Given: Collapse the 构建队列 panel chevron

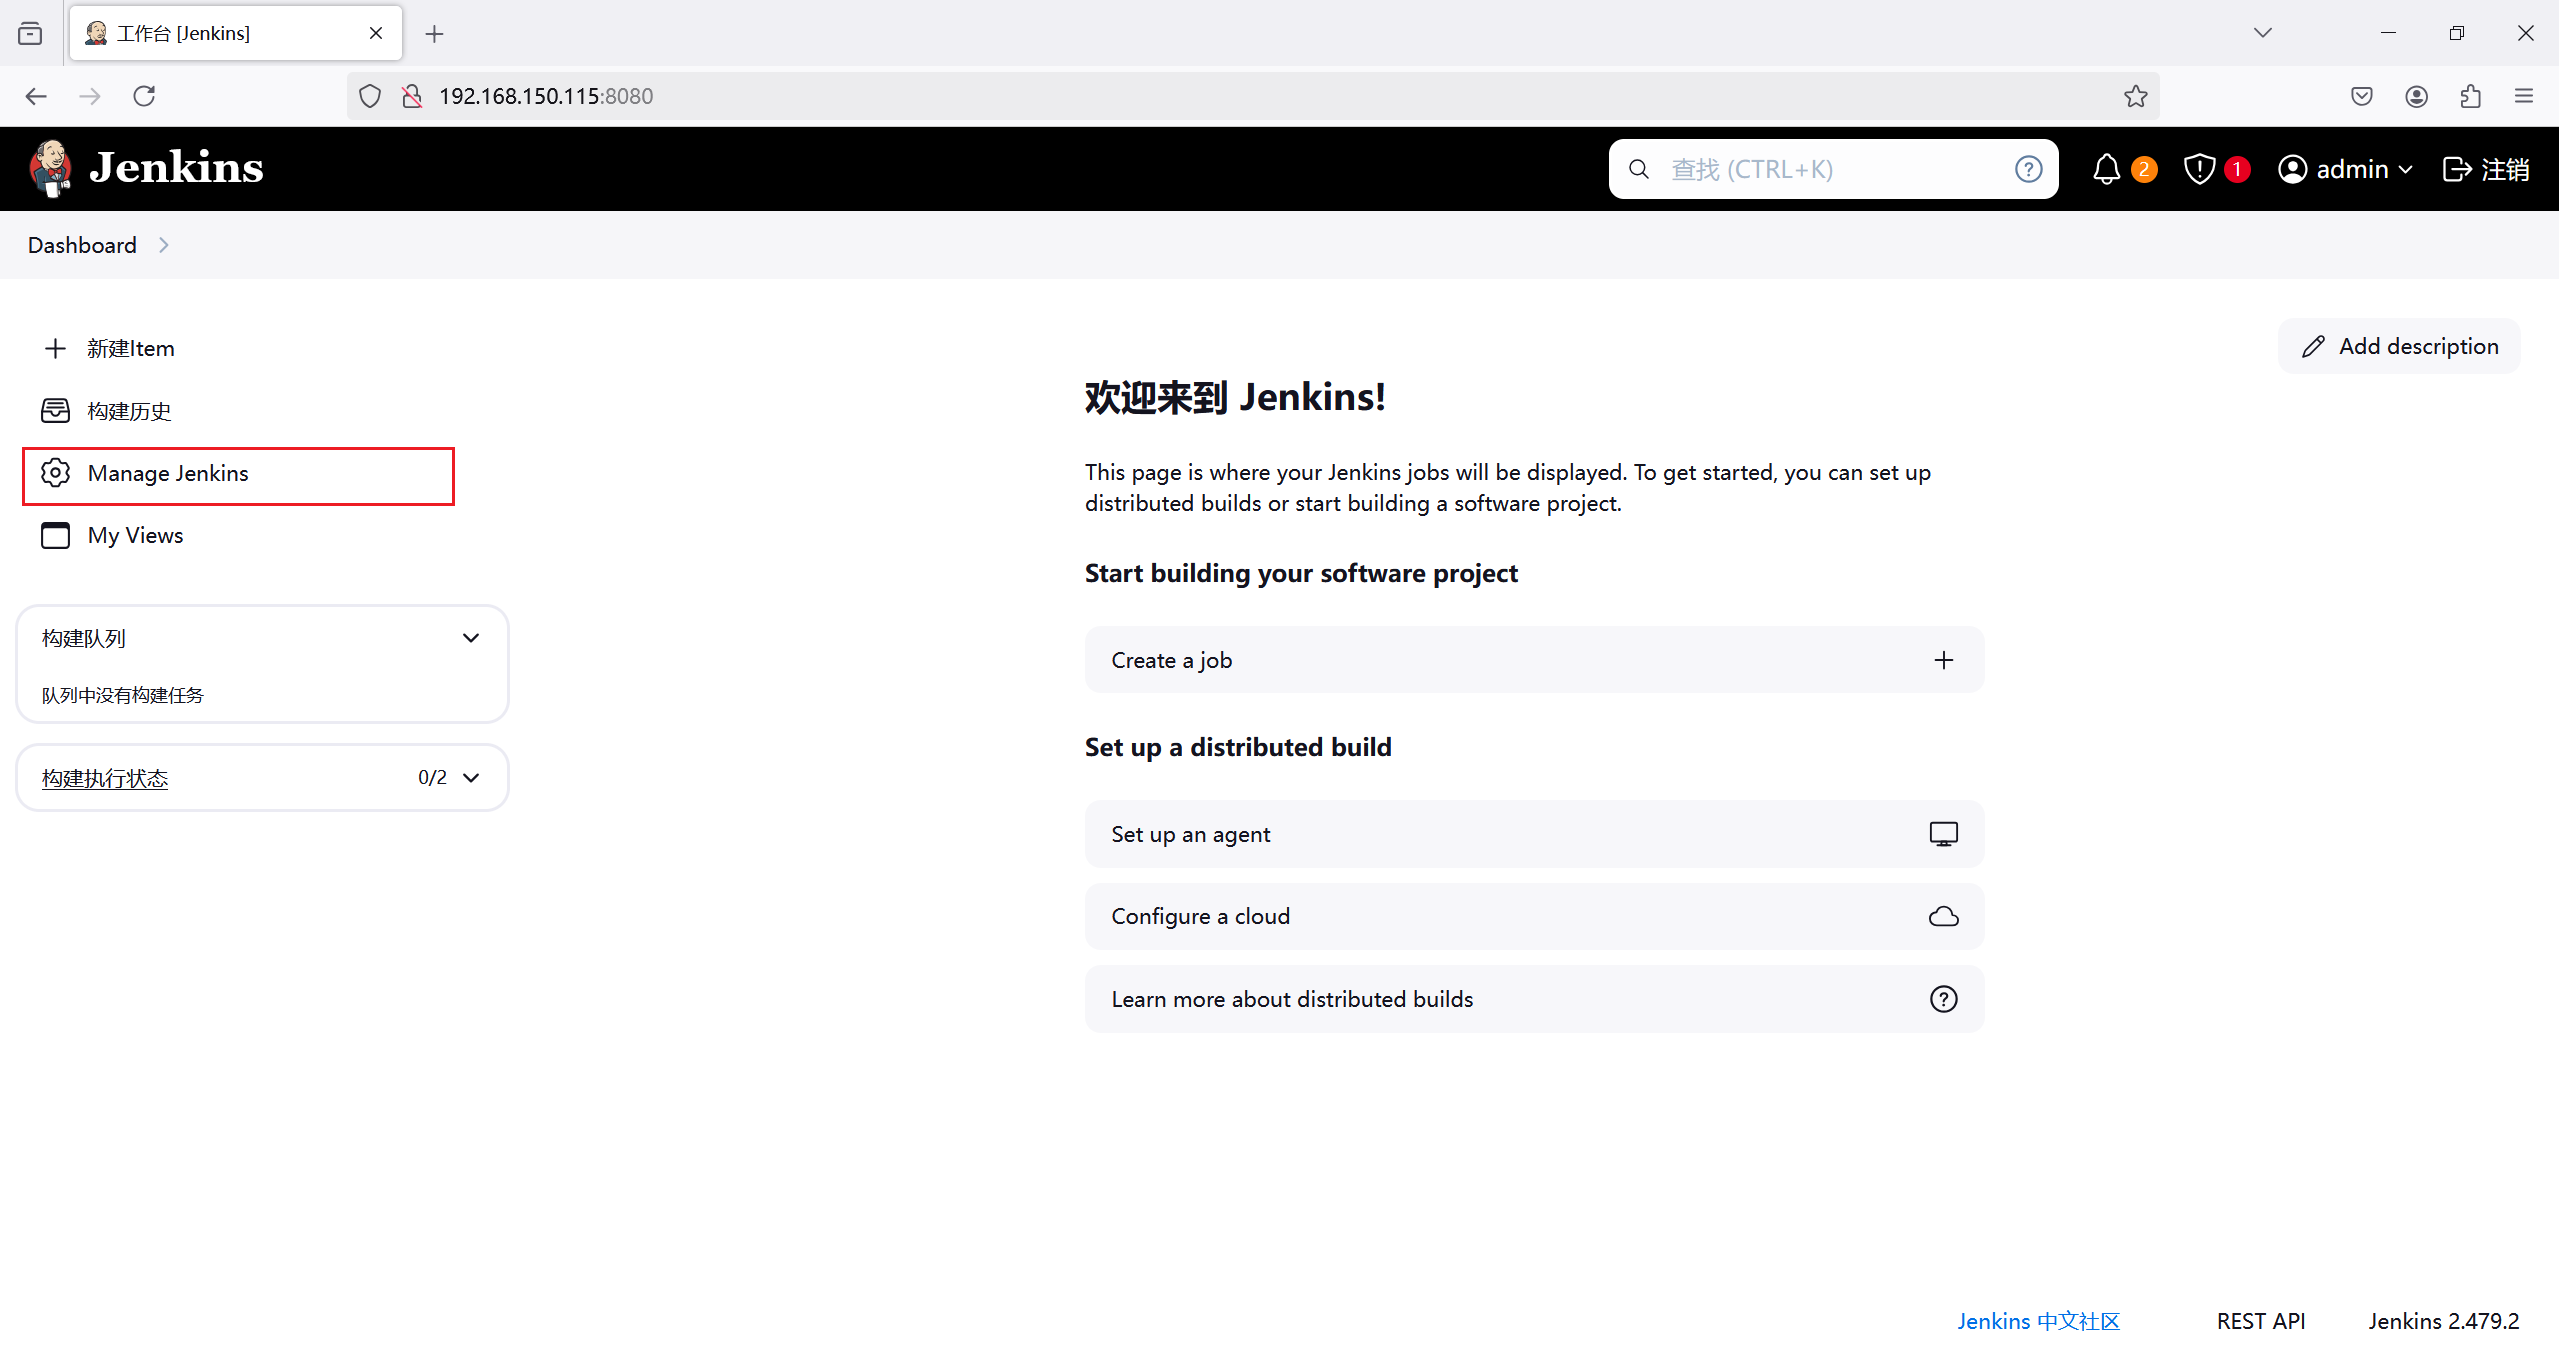Looking at the screenshot, I should (471, 638).
